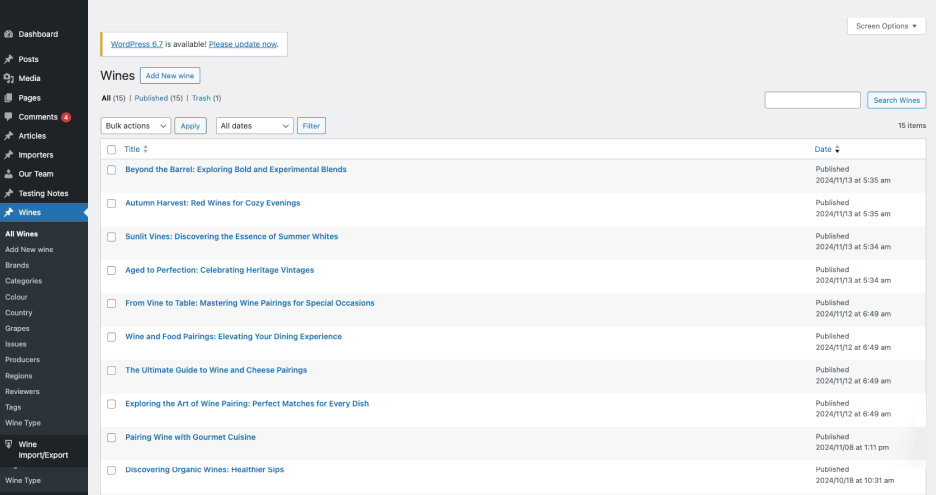Expand the Screen Options panel
Image resolution: width=940 pixels, height=495 pixels.
pos(886,26)
